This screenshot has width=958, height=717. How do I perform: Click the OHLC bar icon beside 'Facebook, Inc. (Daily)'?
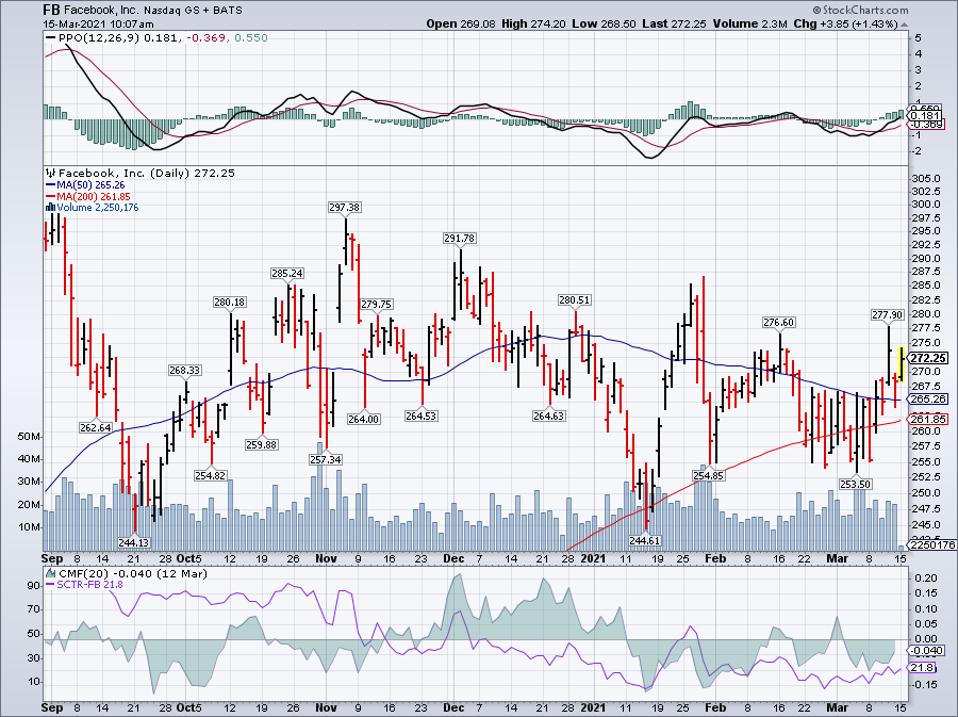point(50,173)
